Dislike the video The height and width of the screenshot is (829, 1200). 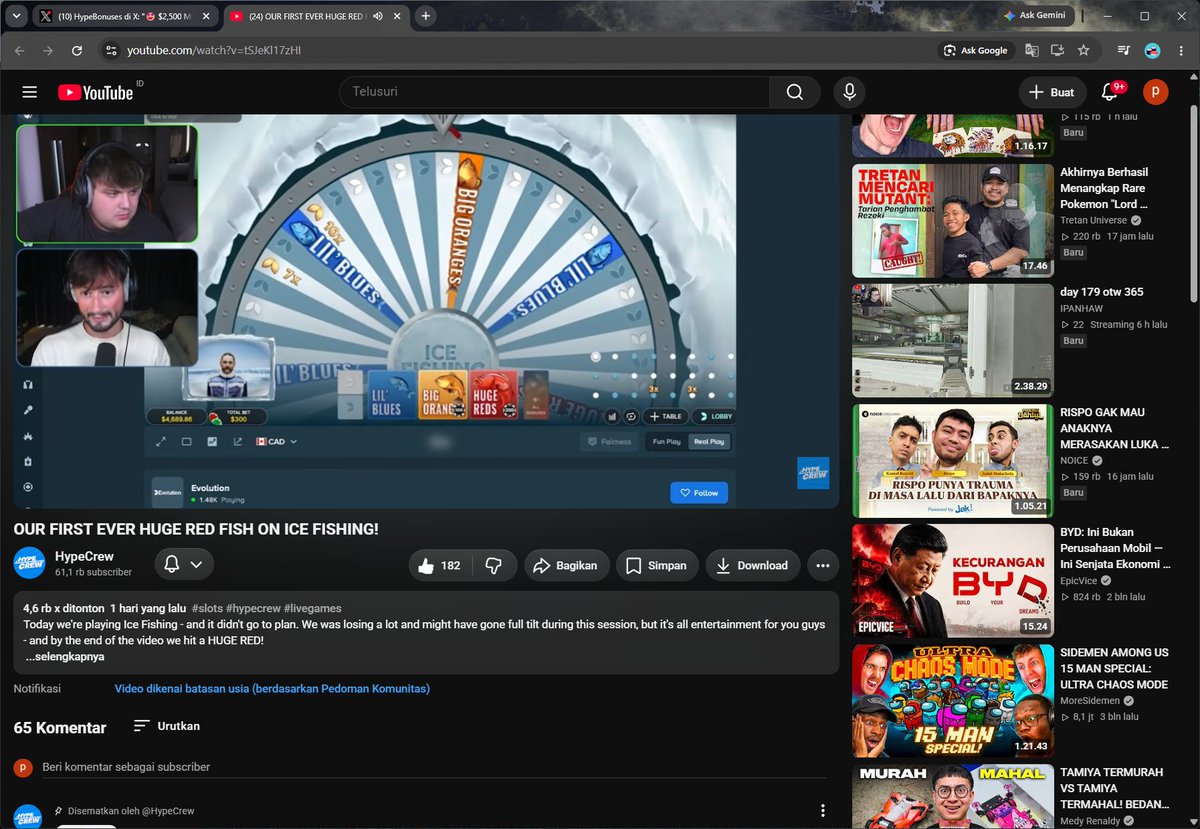pyautogui.click(x=493, y=565)
